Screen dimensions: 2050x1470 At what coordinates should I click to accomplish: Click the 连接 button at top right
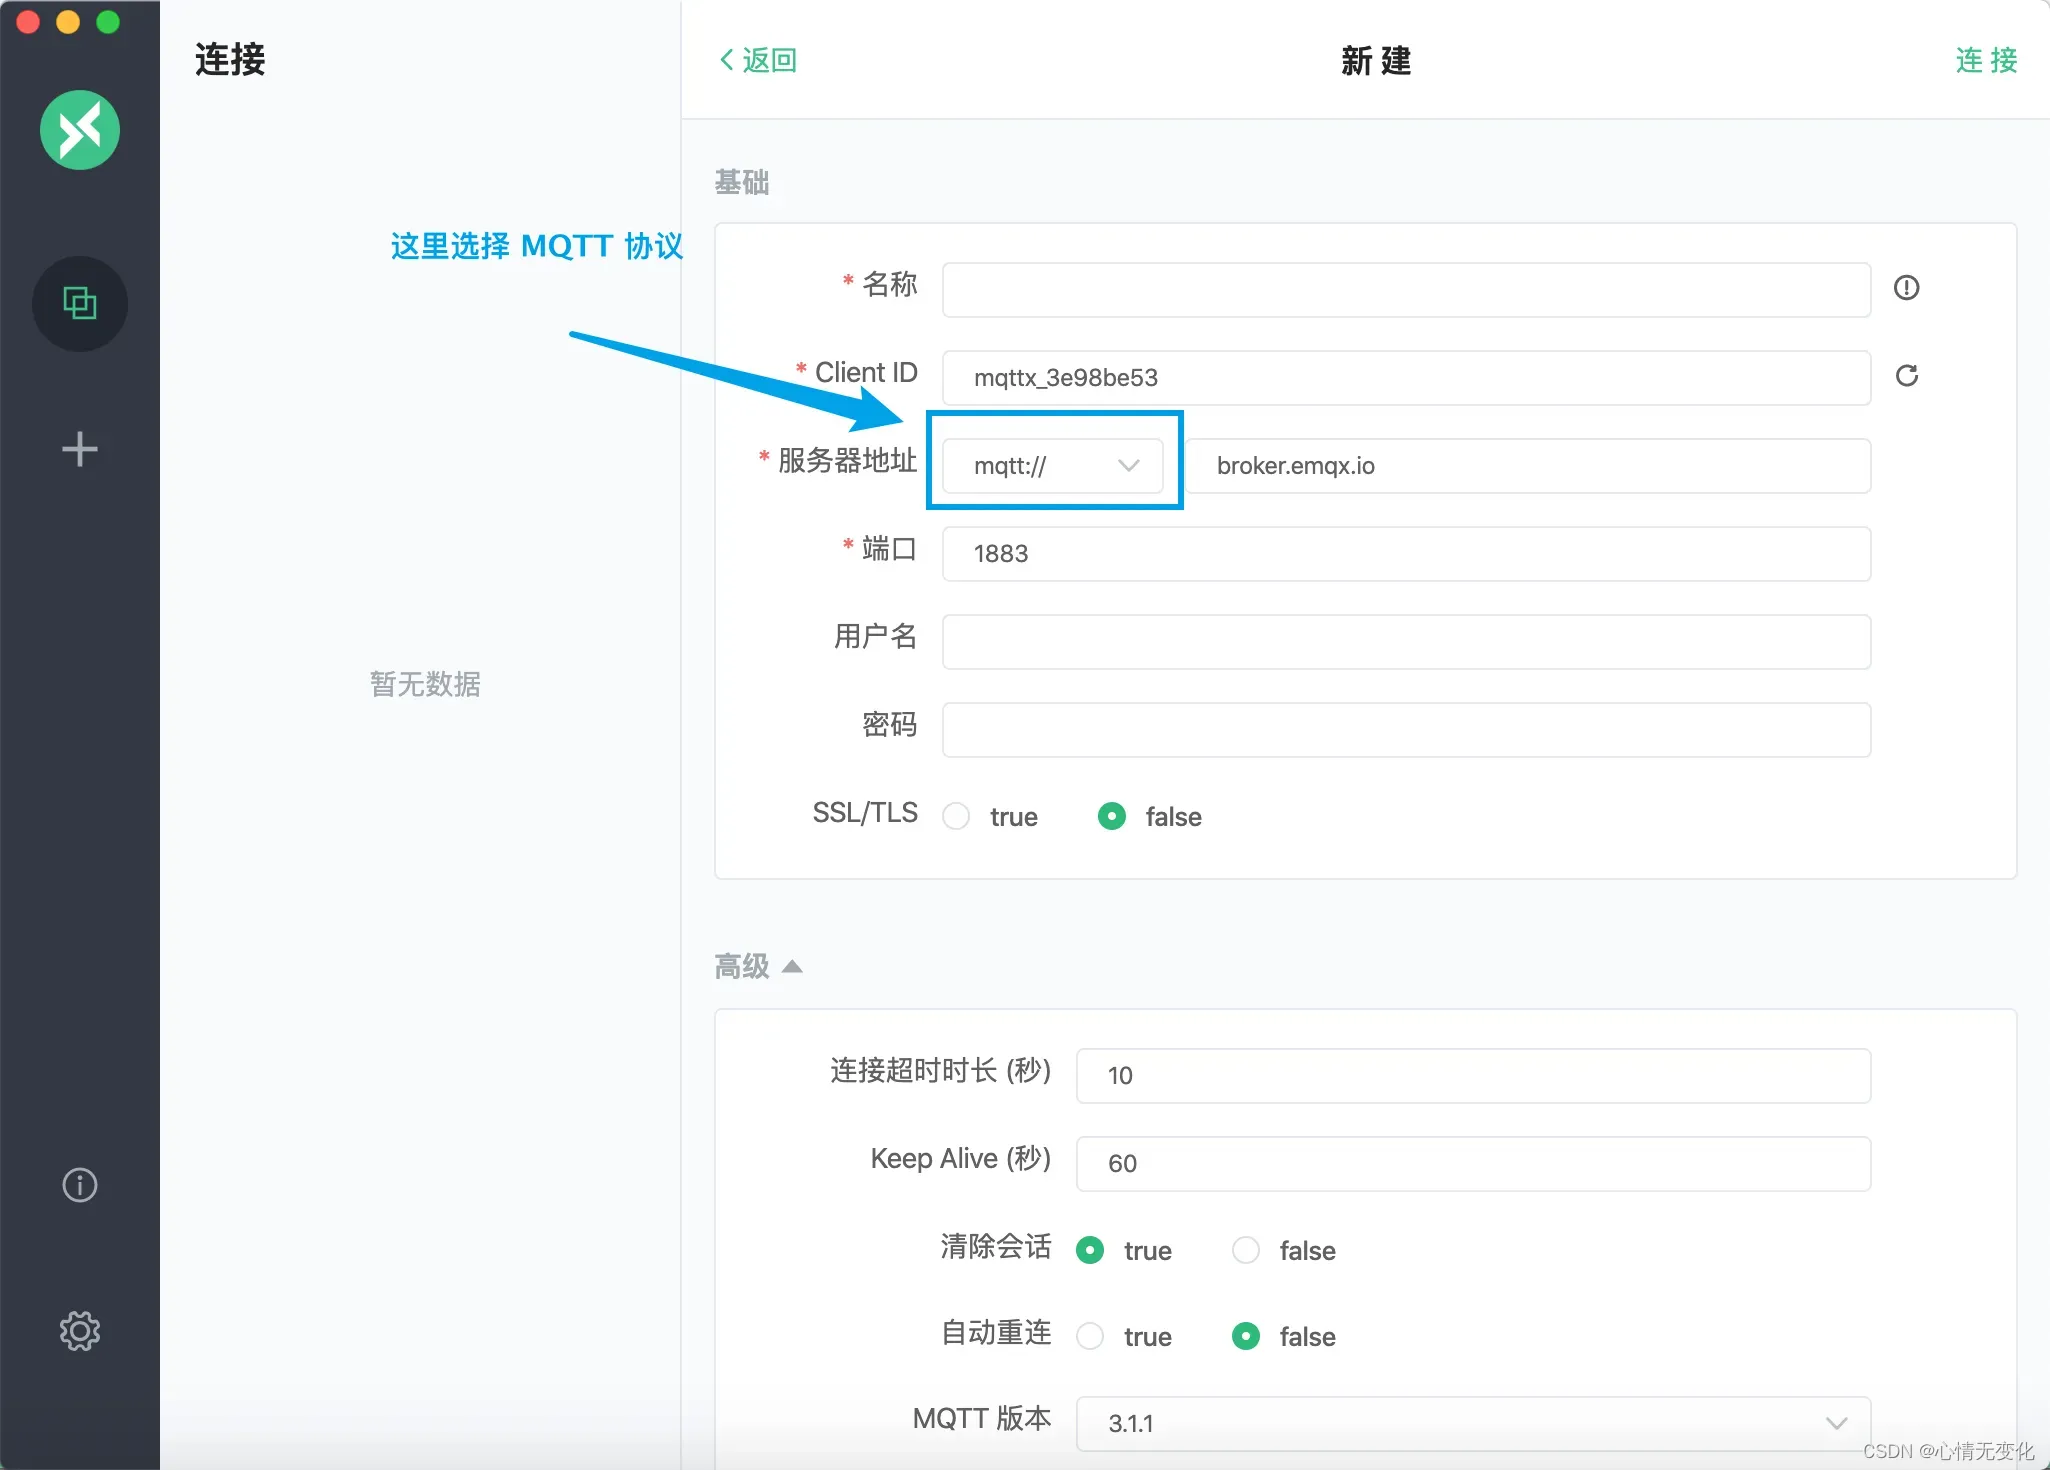tap(1984, 60)
